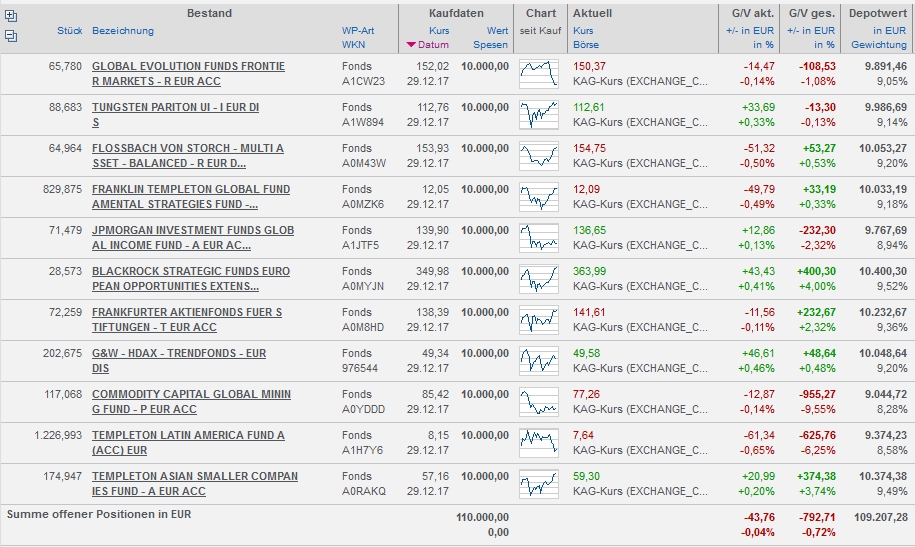The height and width of the screenshot is (547, 915).
Task: View Templeton Latin America chart thumbnail
Action: pos(539,443)
